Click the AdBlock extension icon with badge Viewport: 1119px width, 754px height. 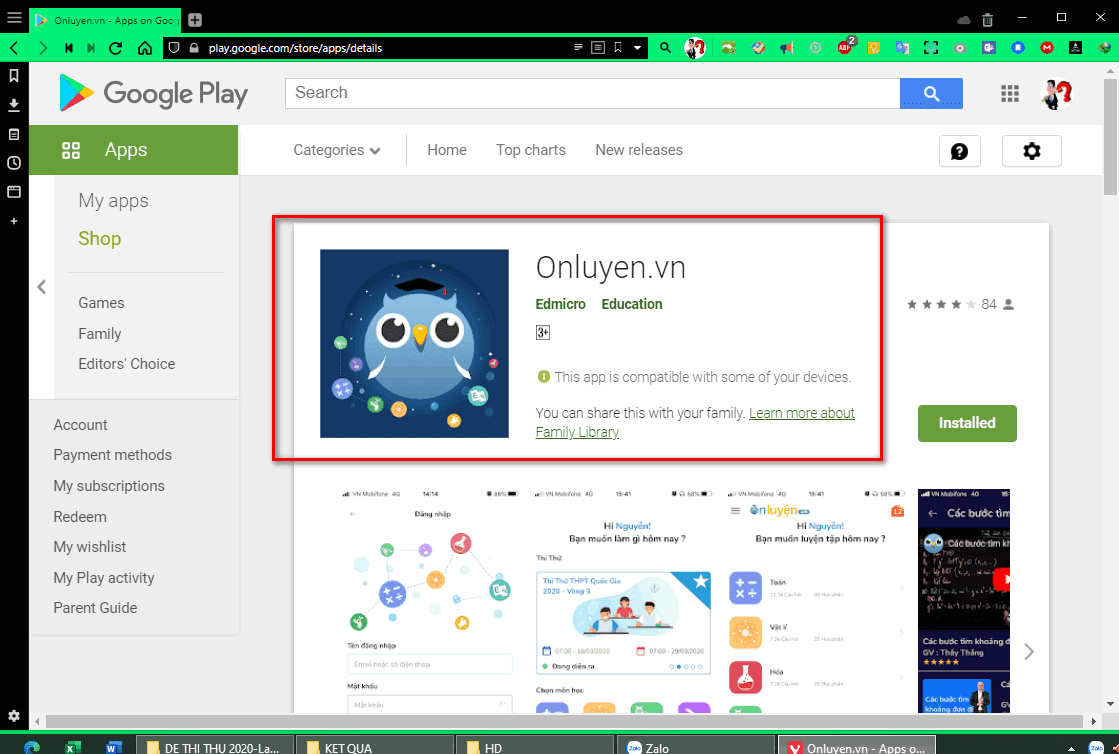point(845,47)
